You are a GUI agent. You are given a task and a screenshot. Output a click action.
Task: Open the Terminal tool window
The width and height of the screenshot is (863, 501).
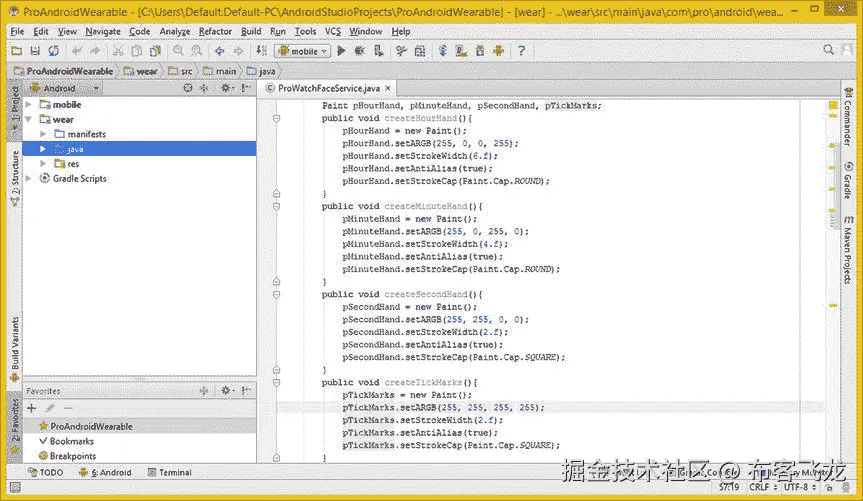click(x=170, y=472)
